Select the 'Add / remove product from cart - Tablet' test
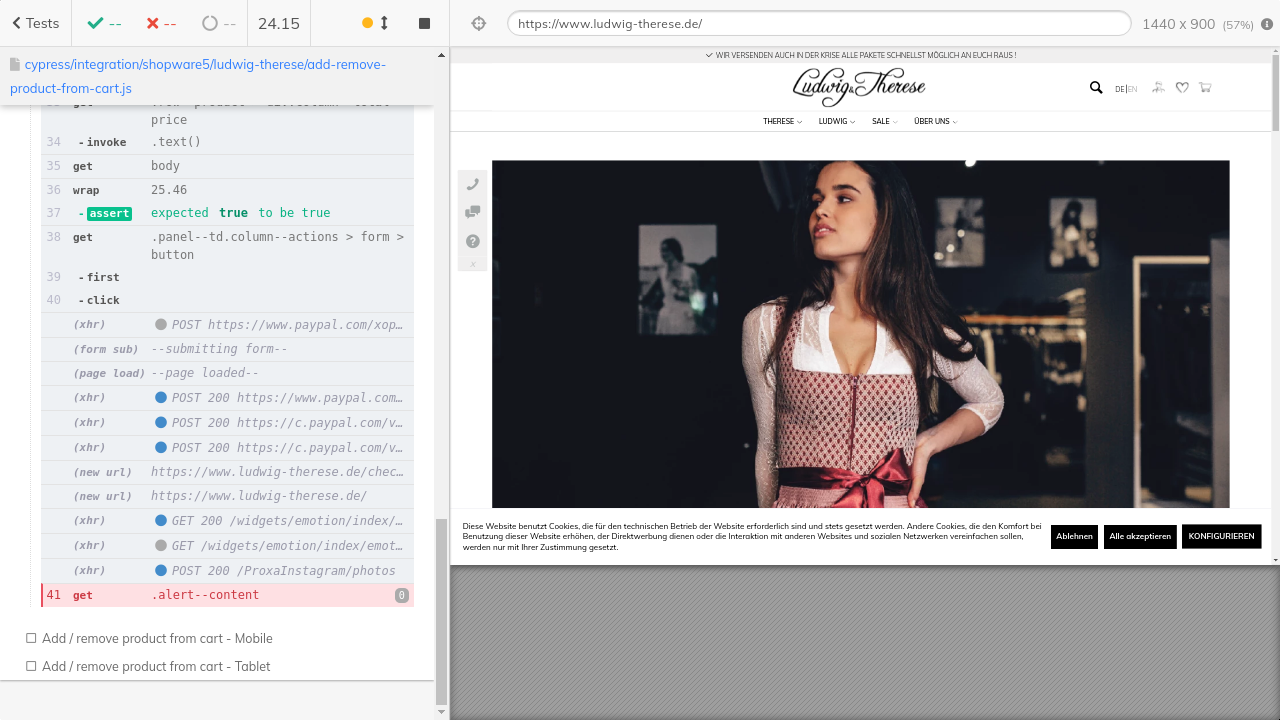 coord(156,667)
